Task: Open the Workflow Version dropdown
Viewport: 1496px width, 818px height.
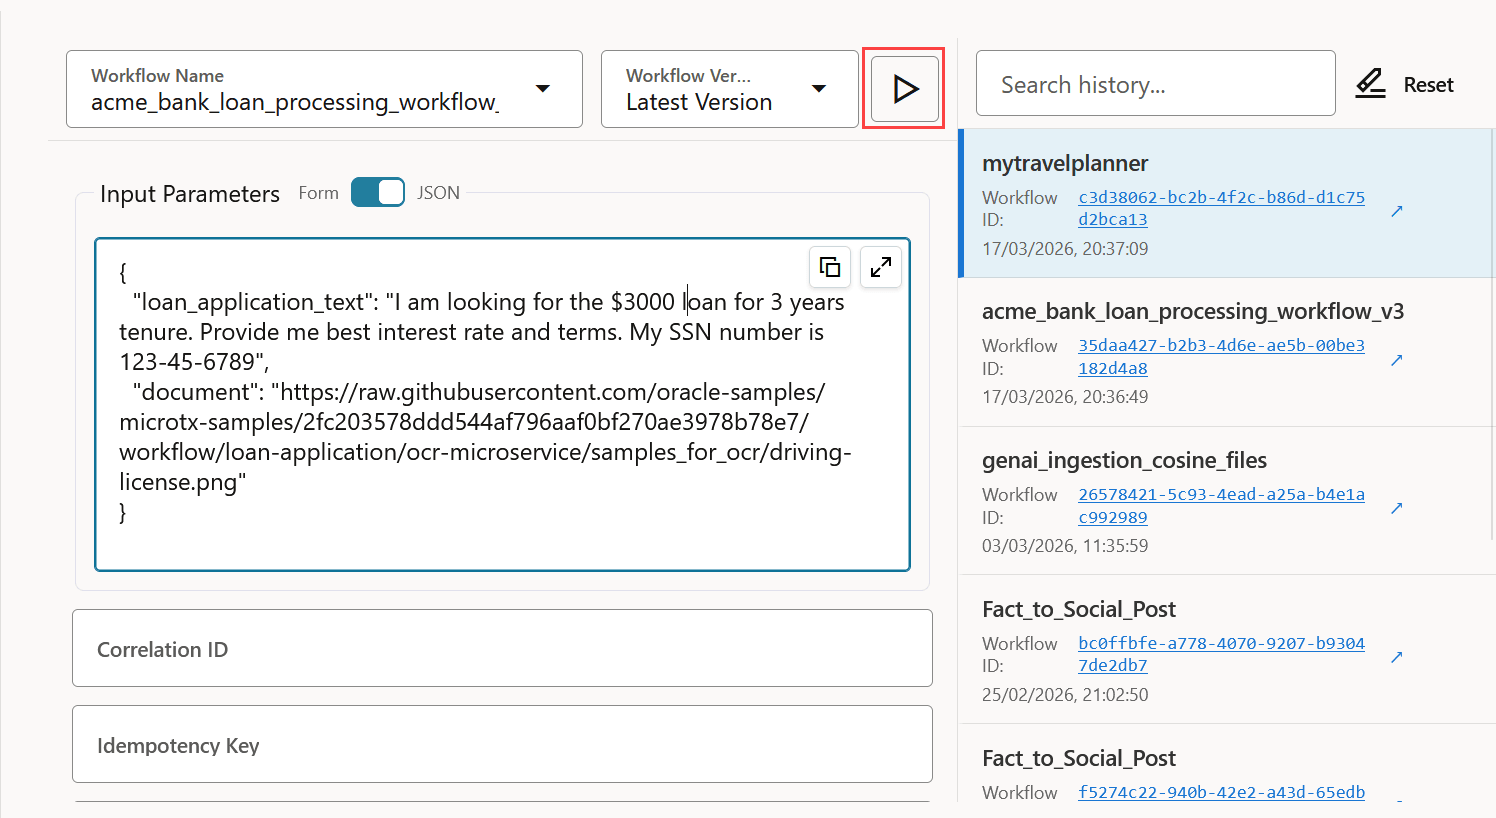Action: pos(729,89)
